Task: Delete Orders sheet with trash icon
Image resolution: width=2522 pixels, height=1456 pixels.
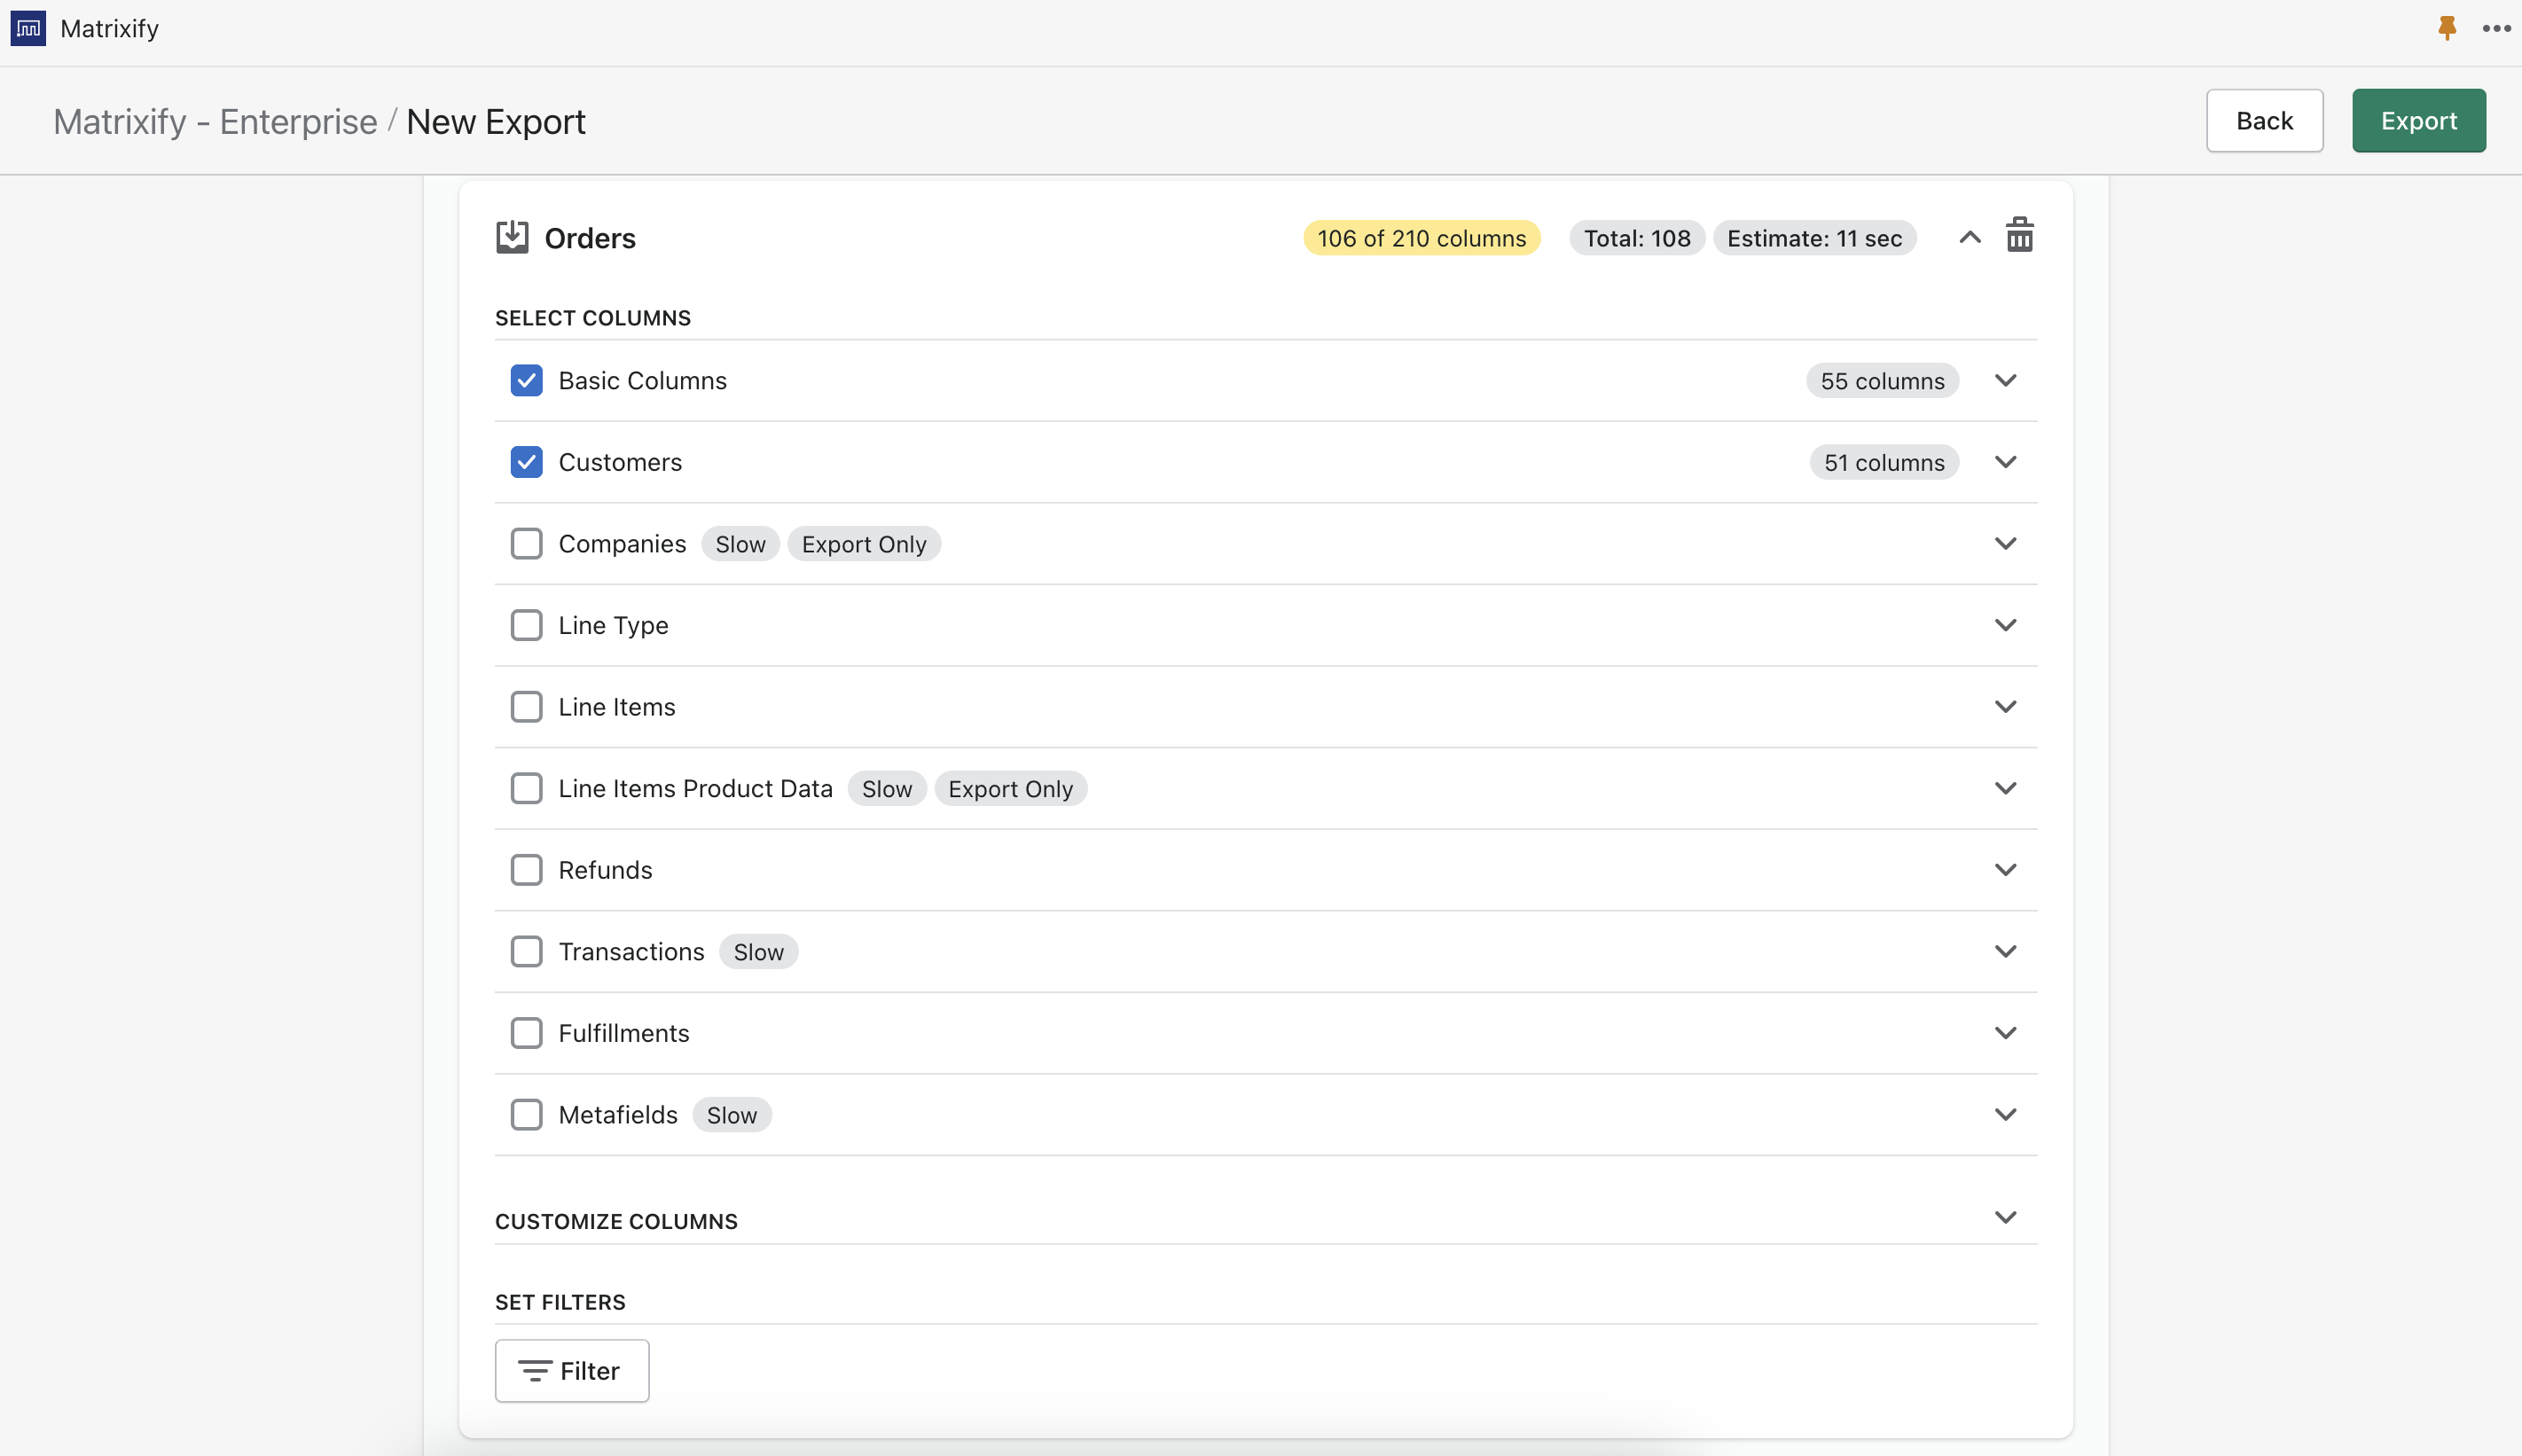Action: click(2019, 236)
